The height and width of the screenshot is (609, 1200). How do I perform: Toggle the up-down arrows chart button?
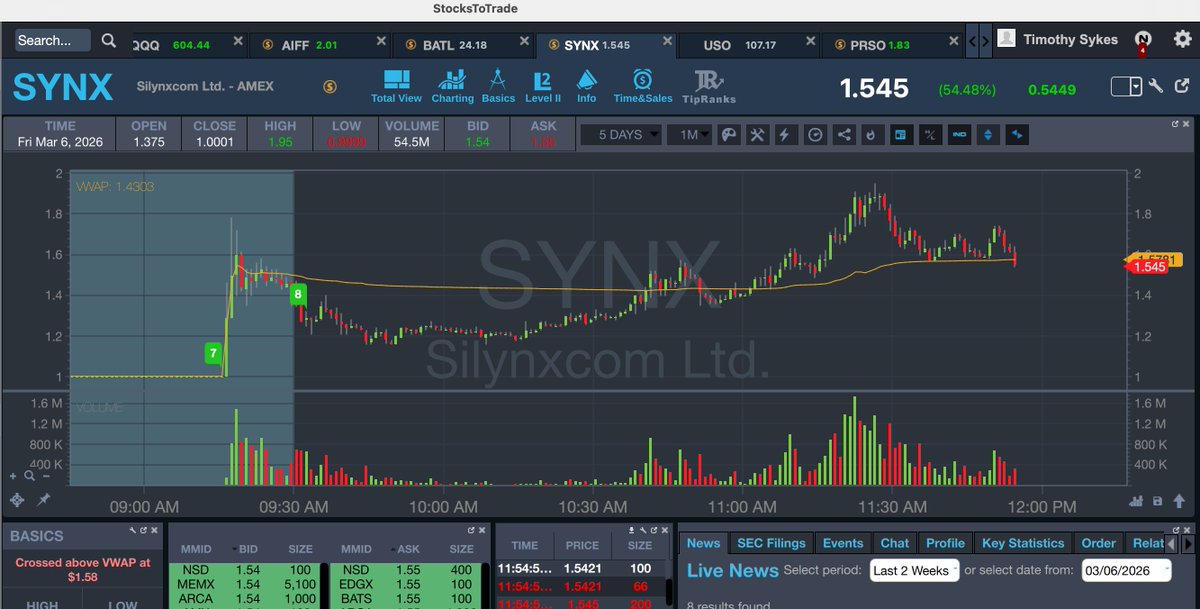(x=989, y=134)
